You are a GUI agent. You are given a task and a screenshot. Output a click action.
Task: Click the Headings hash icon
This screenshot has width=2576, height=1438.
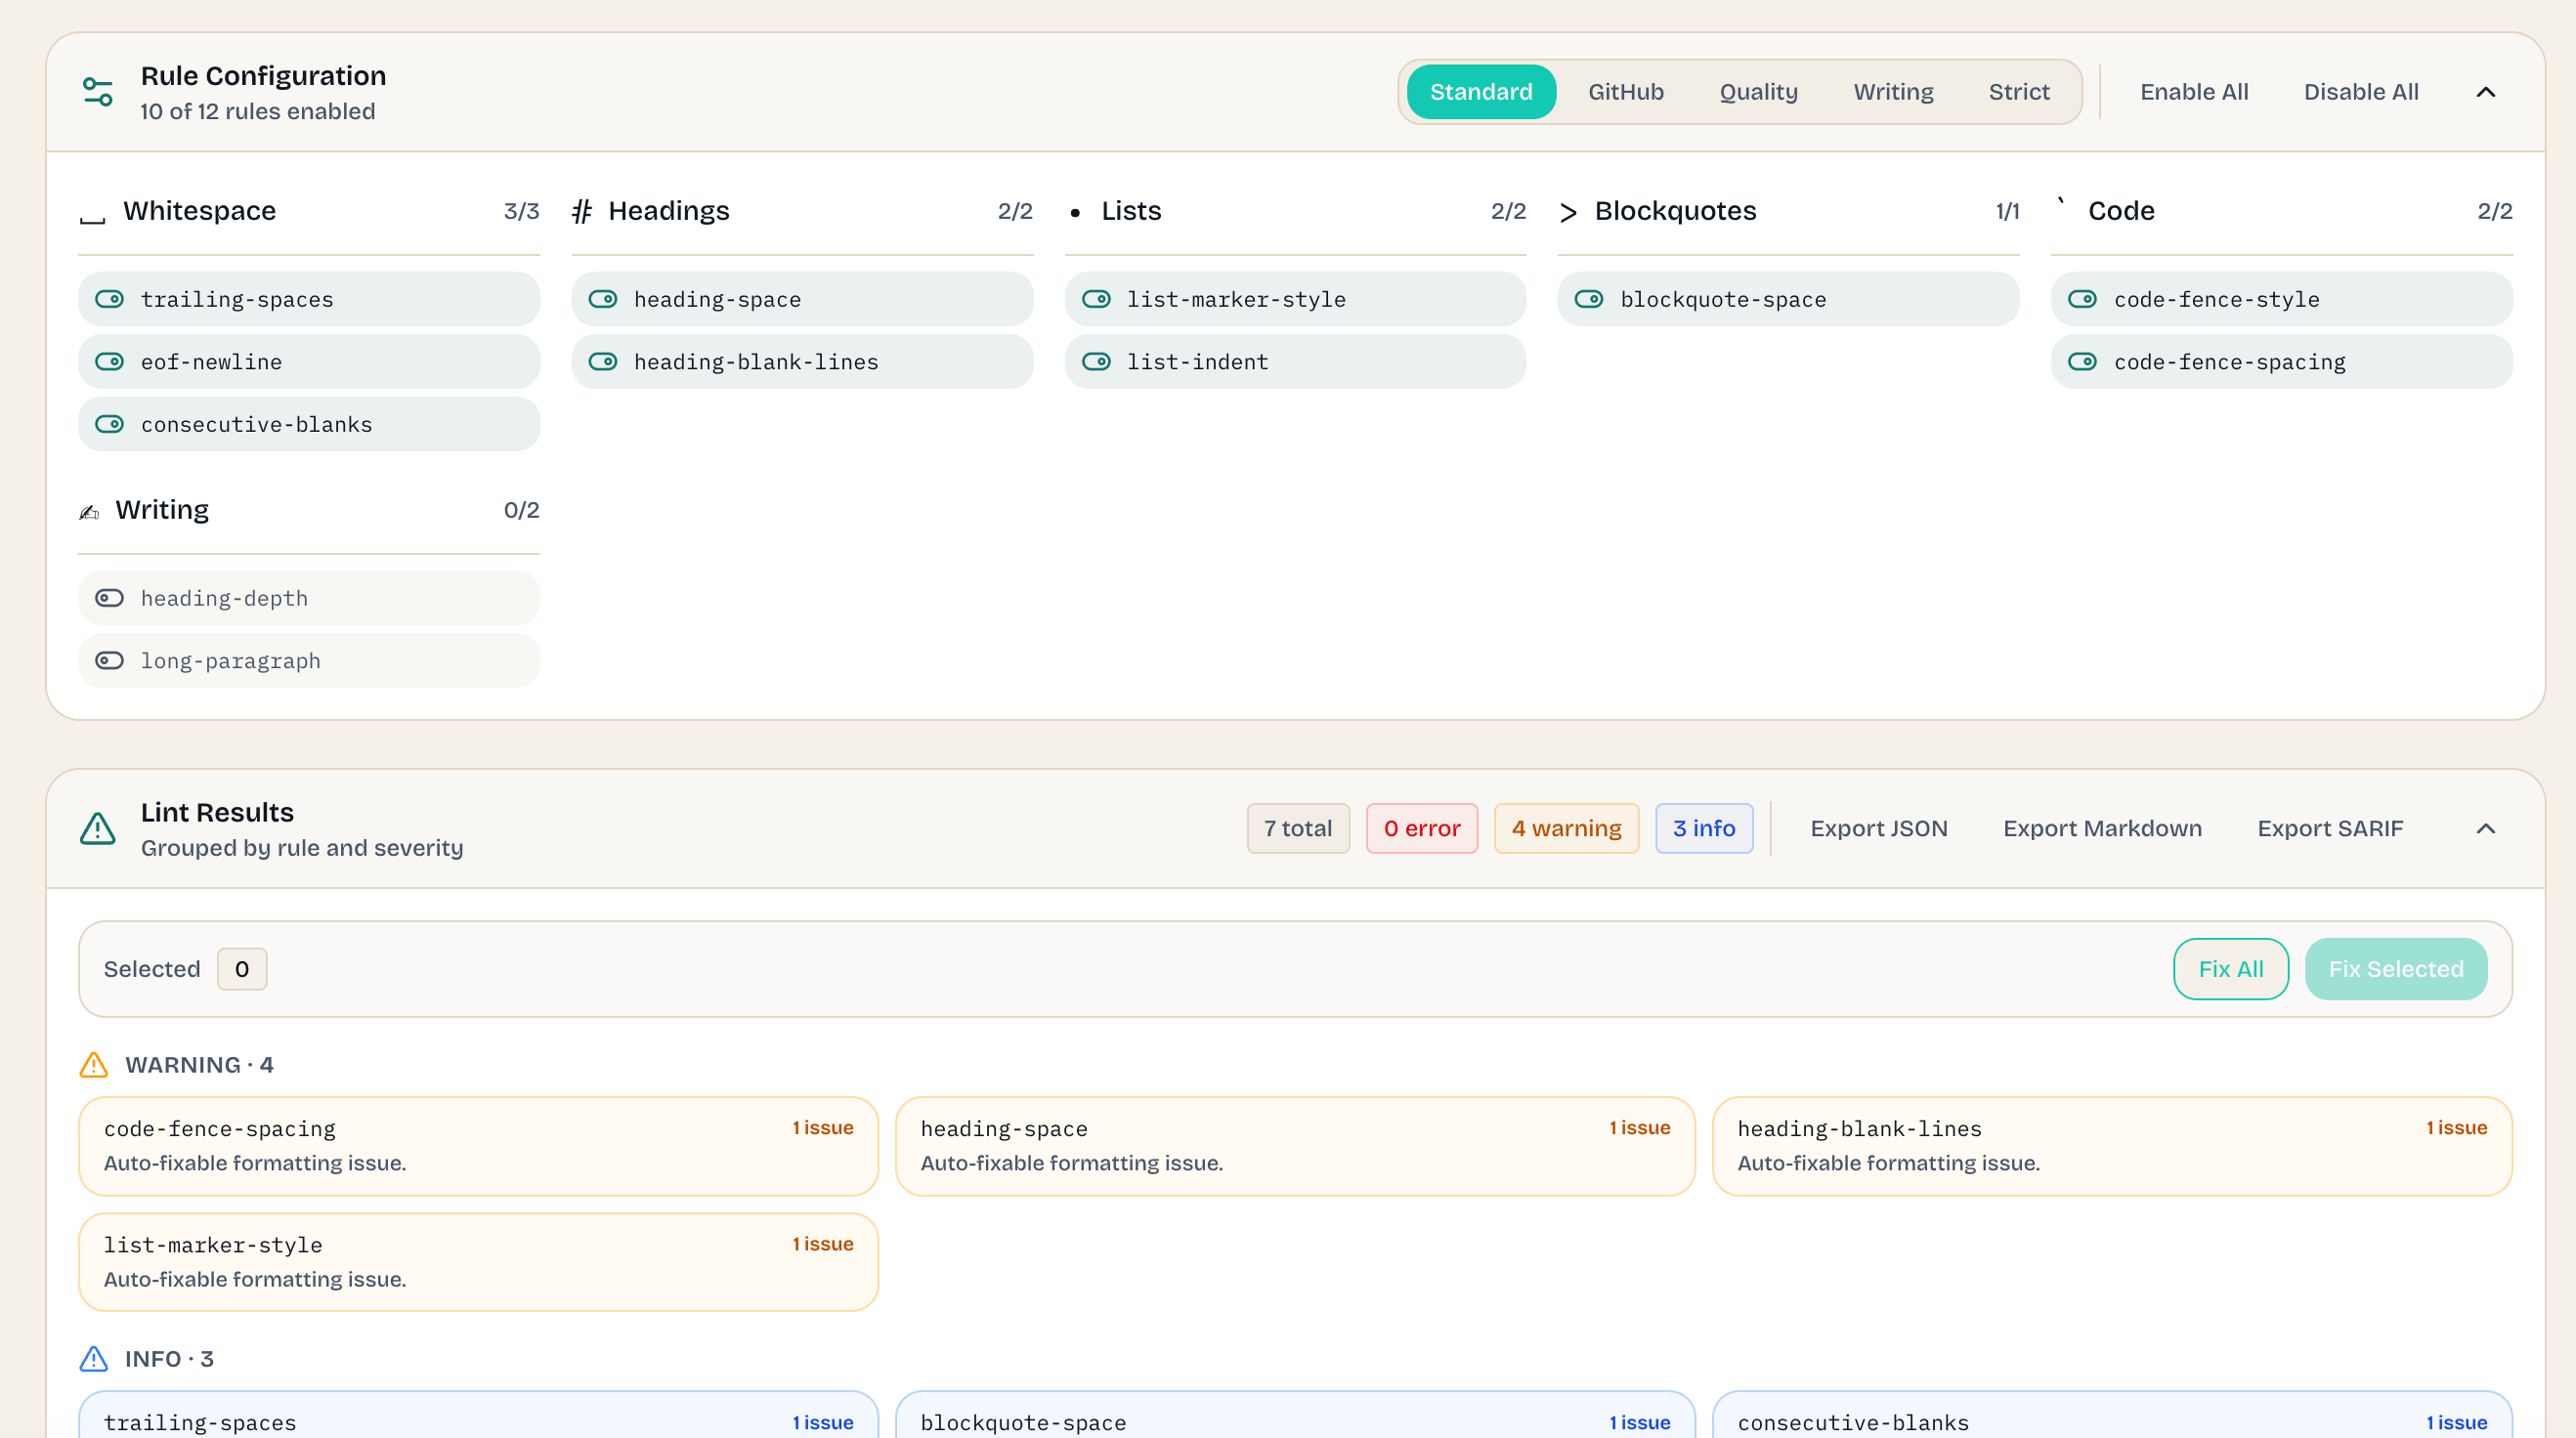point(583,211)
